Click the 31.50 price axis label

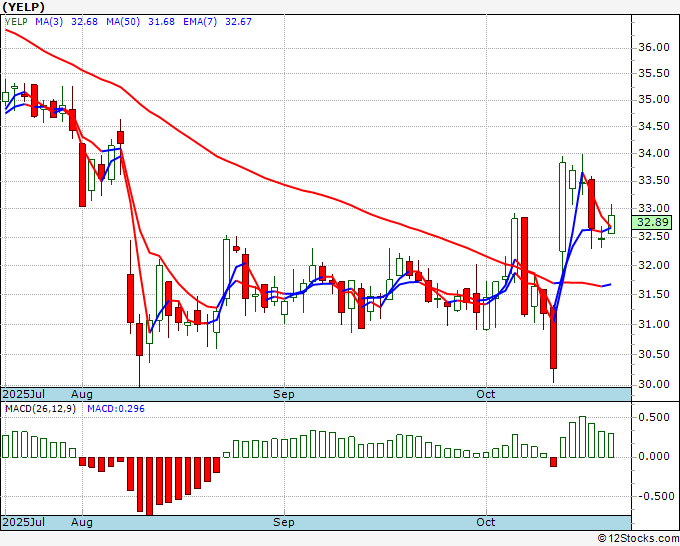point(654,294)
